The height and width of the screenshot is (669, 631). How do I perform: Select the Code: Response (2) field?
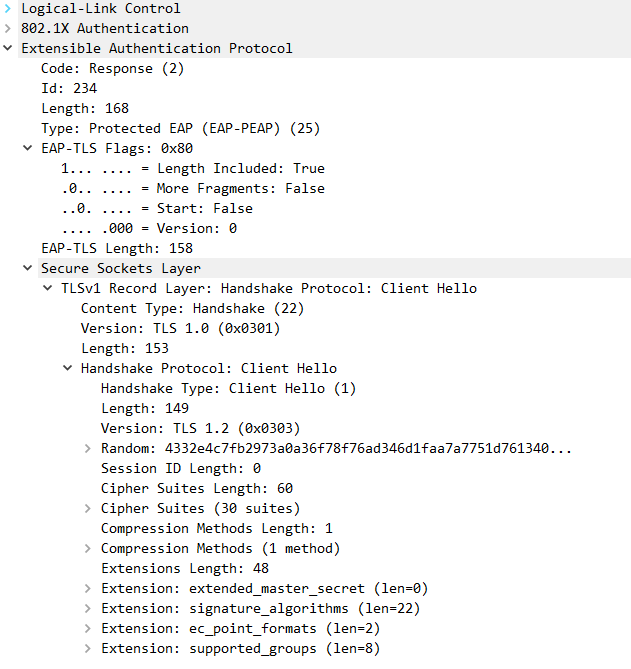tap(112, 68)
